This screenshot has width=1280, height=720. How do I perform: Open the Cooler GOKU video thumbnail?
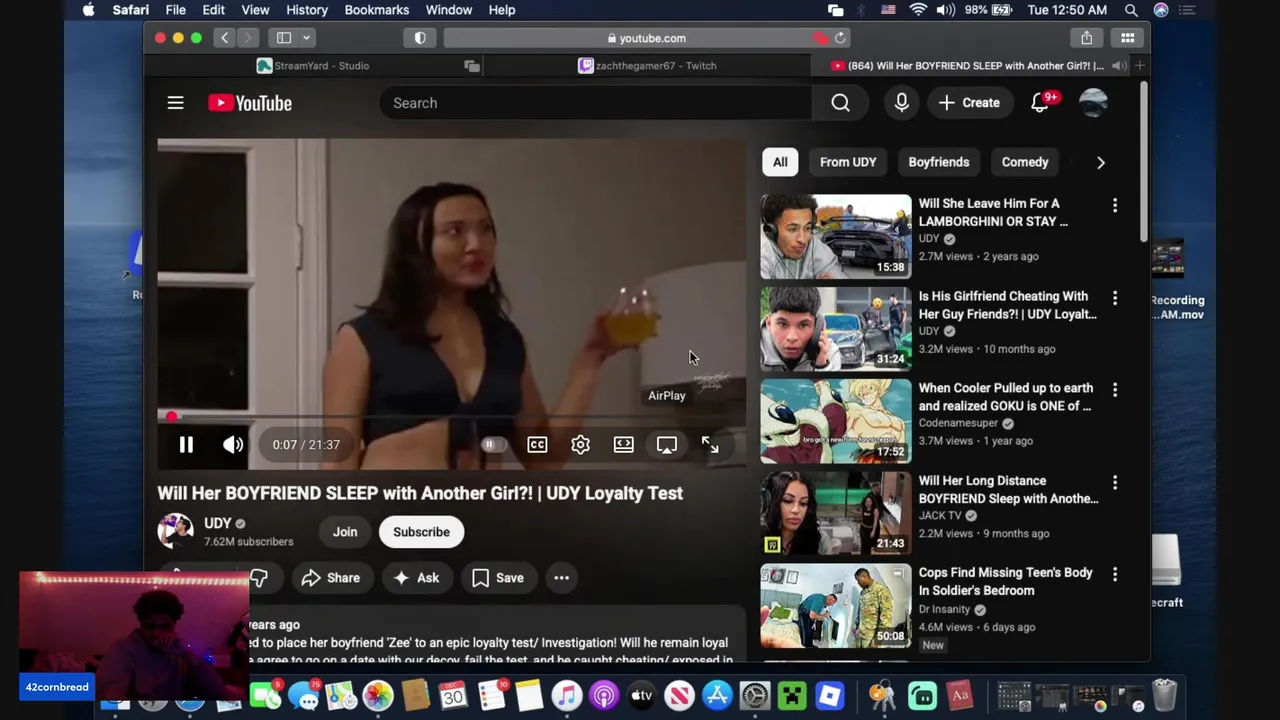point(836,421)
